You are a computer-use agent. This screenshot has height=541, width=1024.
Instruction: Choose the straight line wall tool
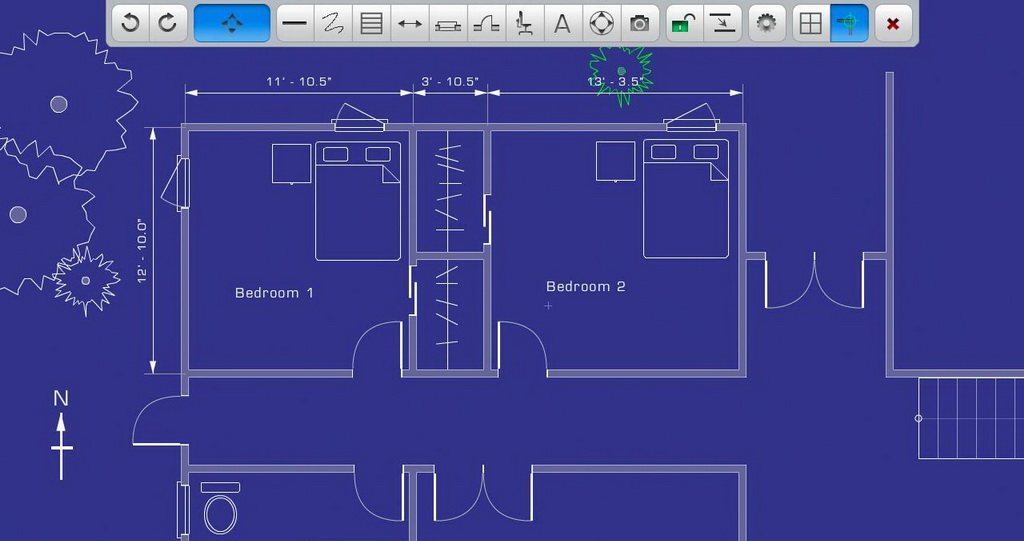295,24
